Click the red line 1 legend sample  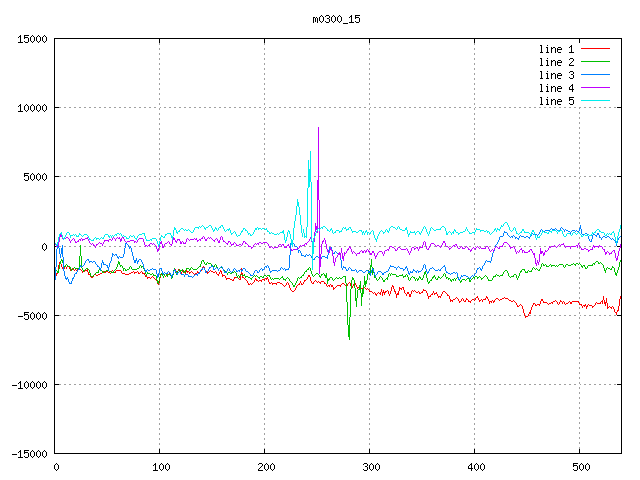pos(595,49)
